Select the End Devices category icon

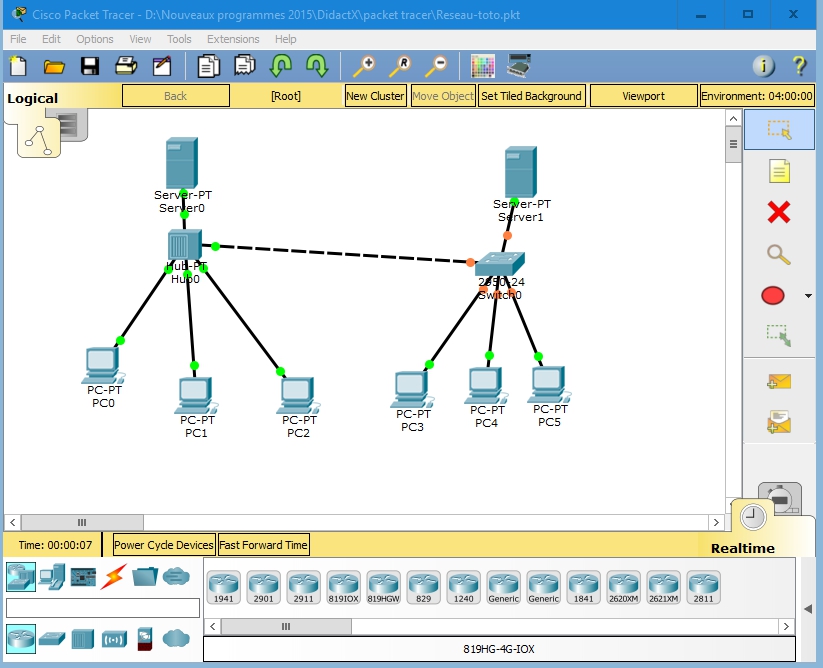pos(52,577)
